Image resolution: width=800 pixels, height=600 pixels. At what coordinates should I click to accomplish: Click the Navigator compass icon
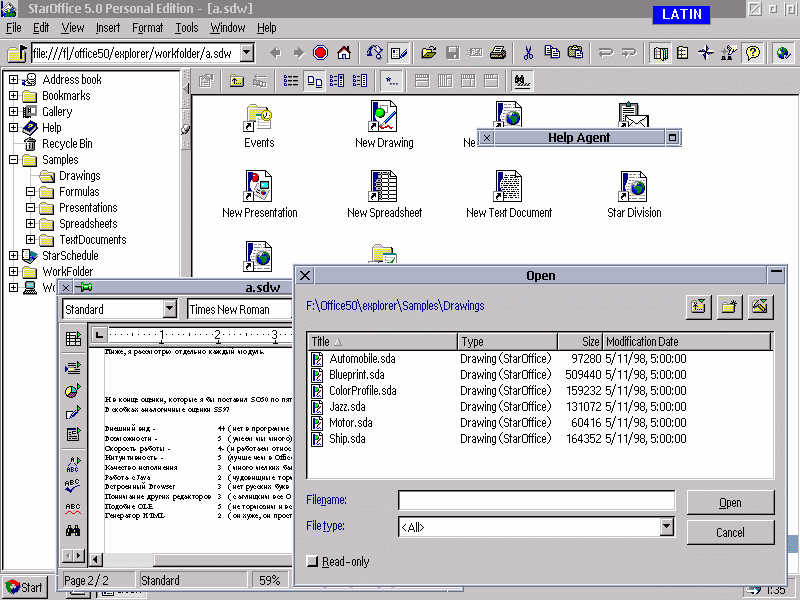point(706,53)
